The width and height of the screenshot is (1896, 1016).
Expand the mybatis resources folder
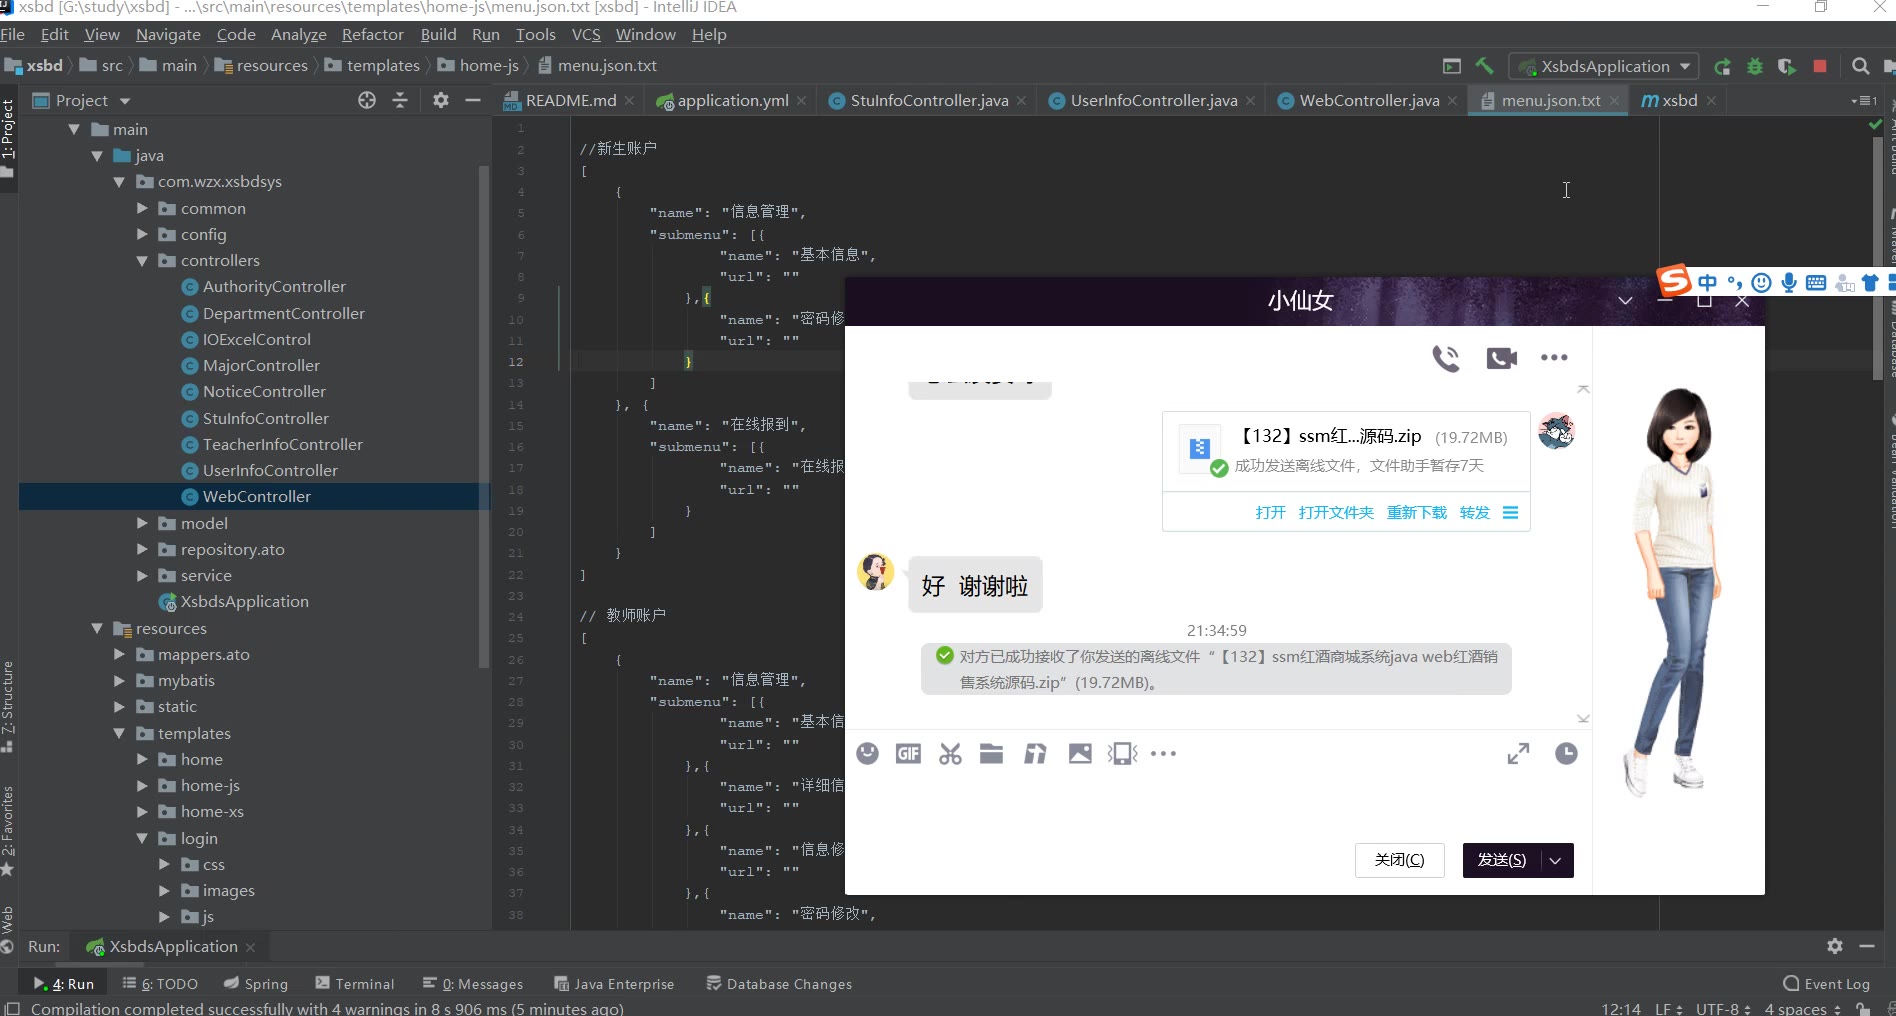tap(119, 681)
